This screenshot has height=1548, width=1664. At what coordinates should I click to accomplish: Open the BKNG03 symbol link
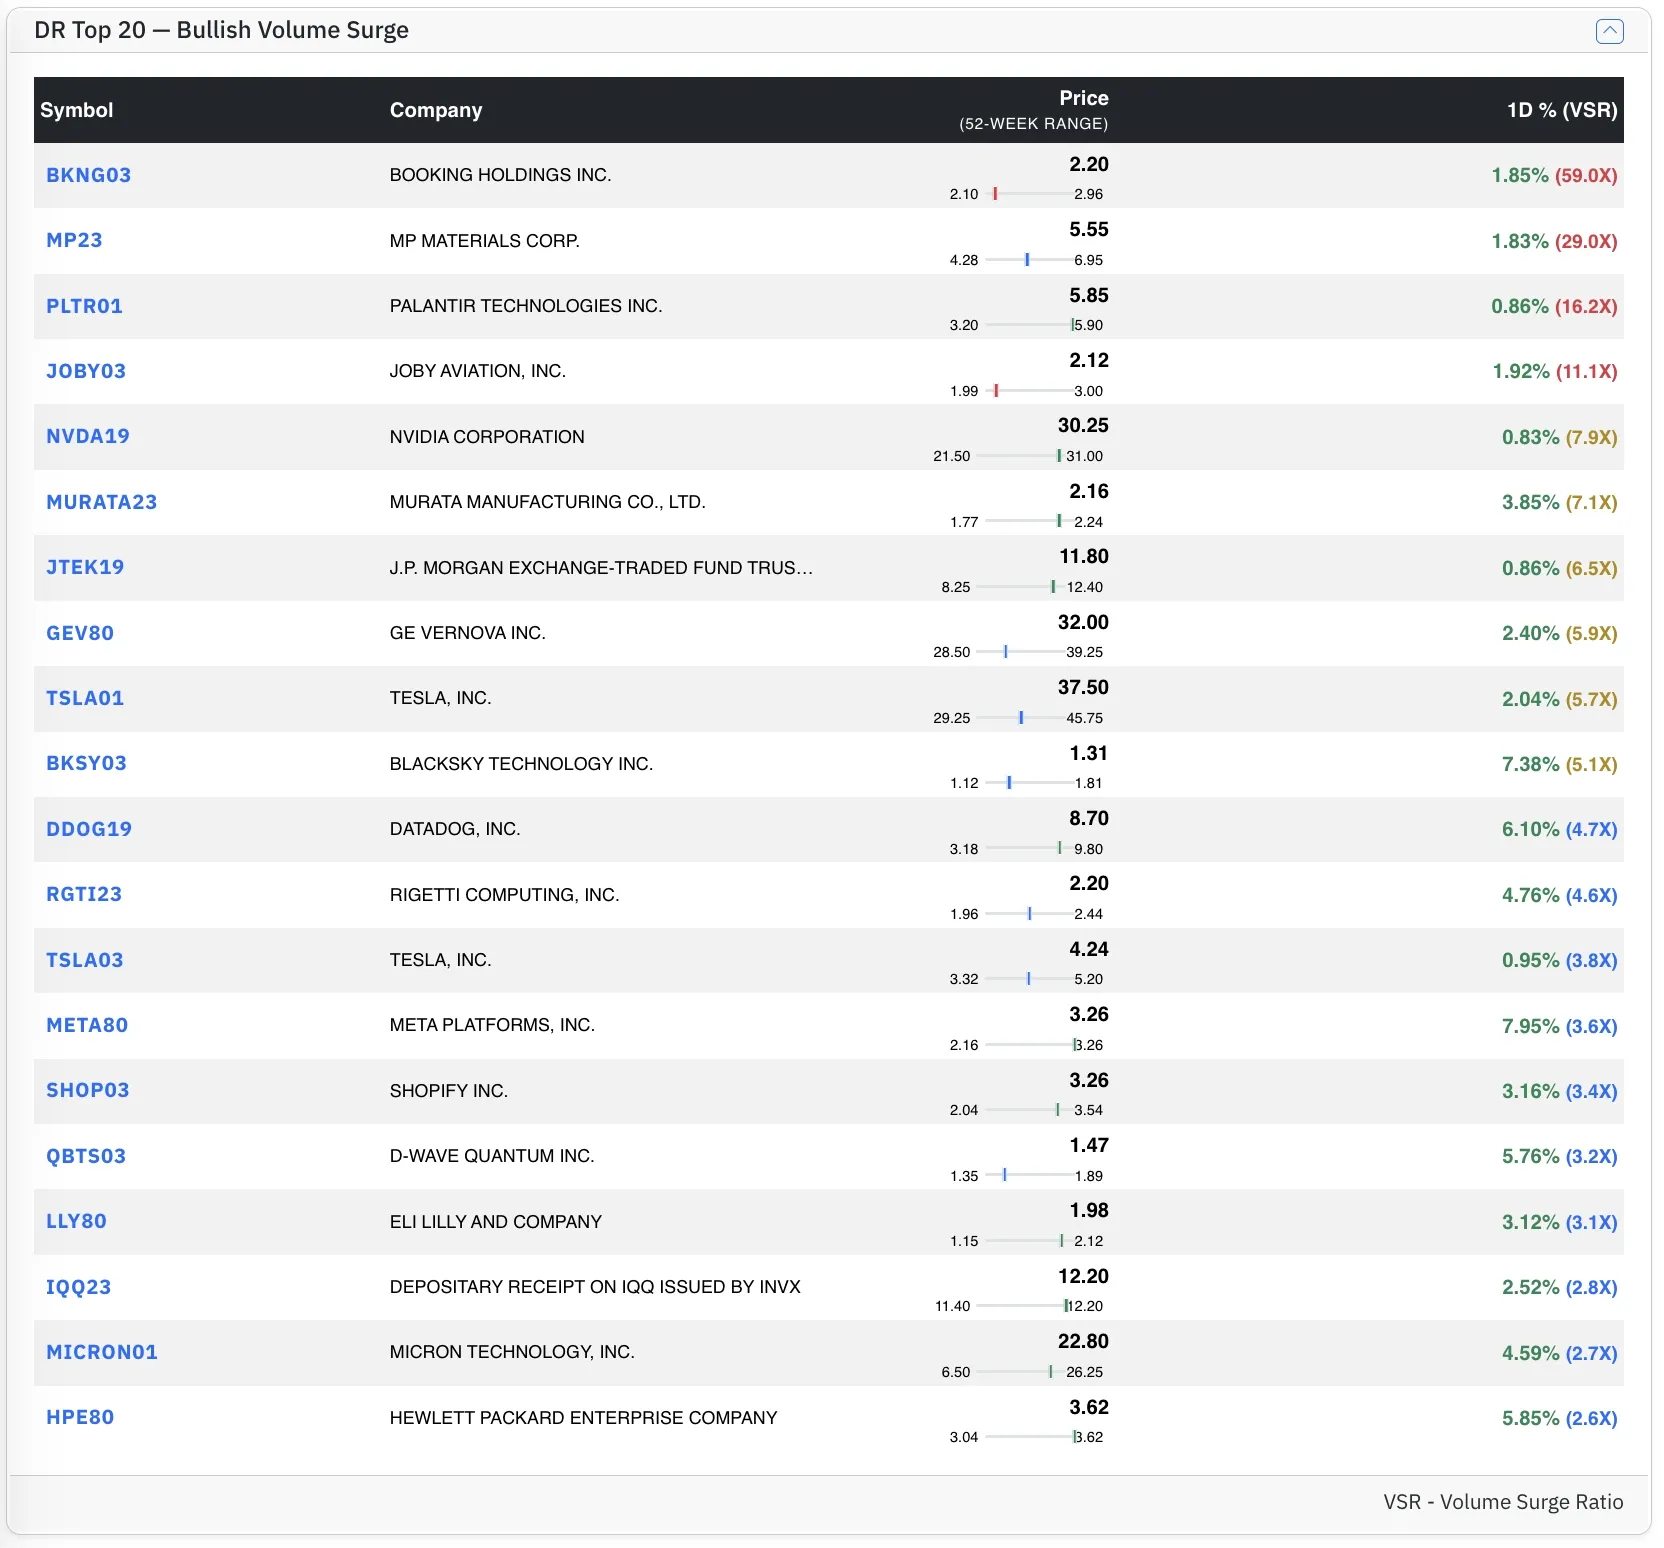(x=89, y=175)
